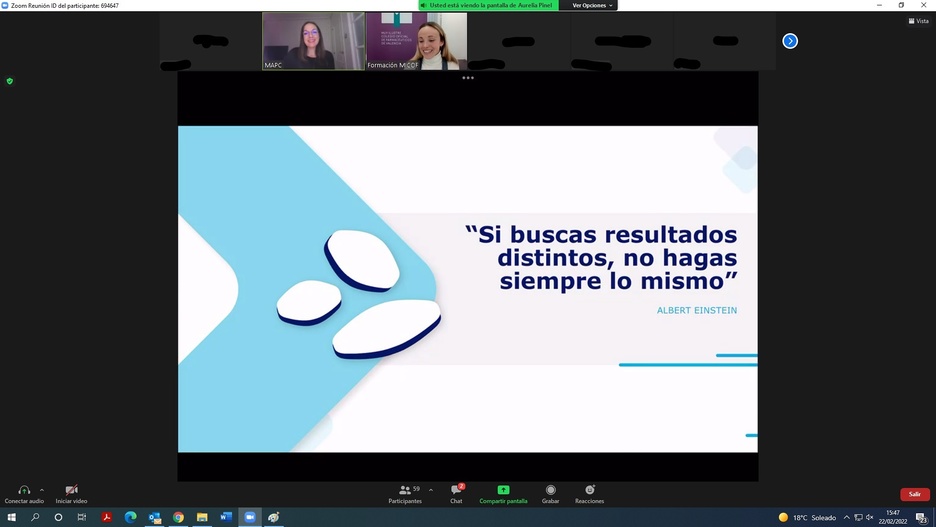Open the Chat panel
936x527 pixels.
pyautogui.click(x=456, y=490)
